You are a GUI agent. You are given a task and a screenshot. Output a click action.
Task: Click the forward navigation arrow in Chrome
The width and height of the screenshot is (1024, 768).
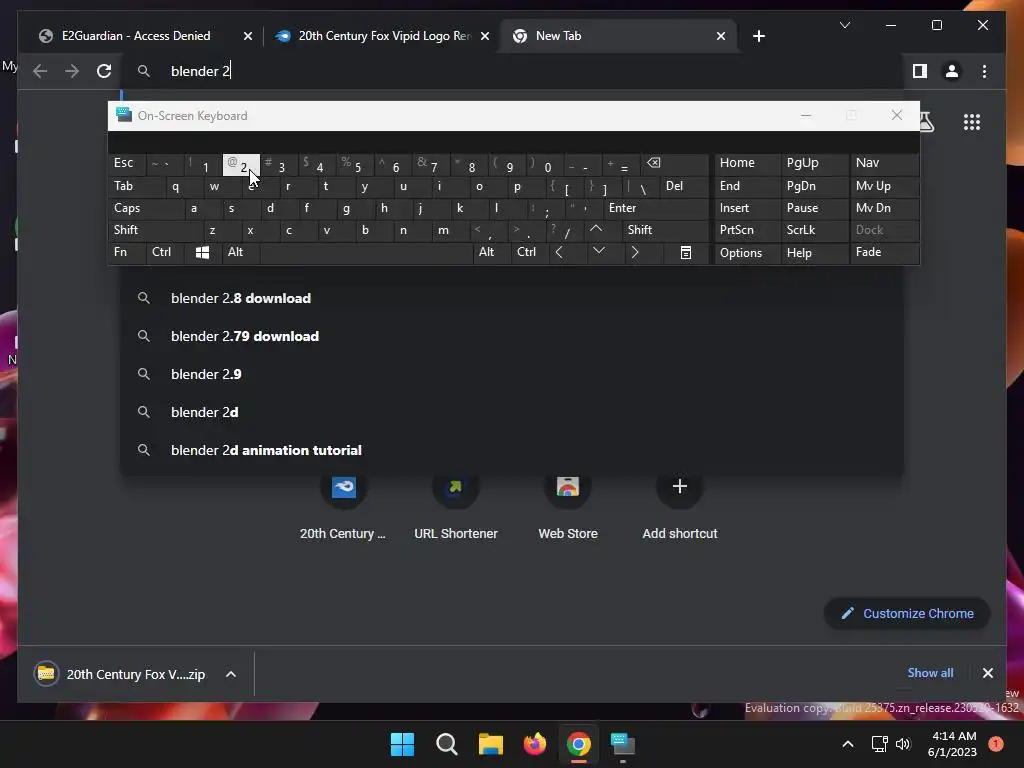point(72,71)
